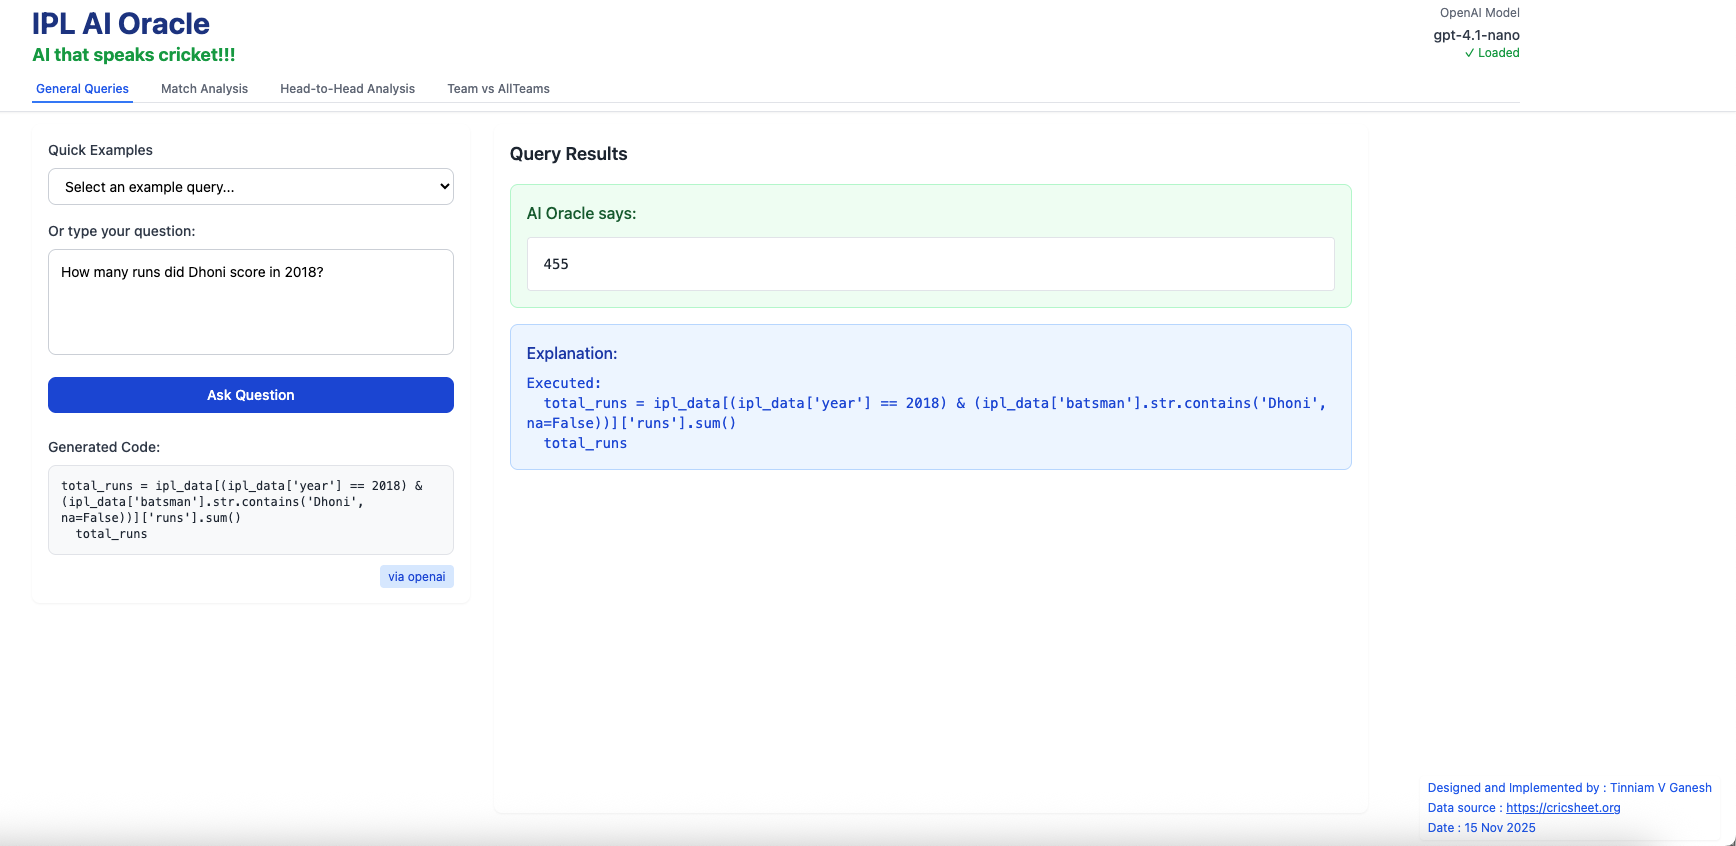The width and height of the screenshot is (1736, 846).
Task: Click the IPL AI Oracle title
Action: [121, 24]
